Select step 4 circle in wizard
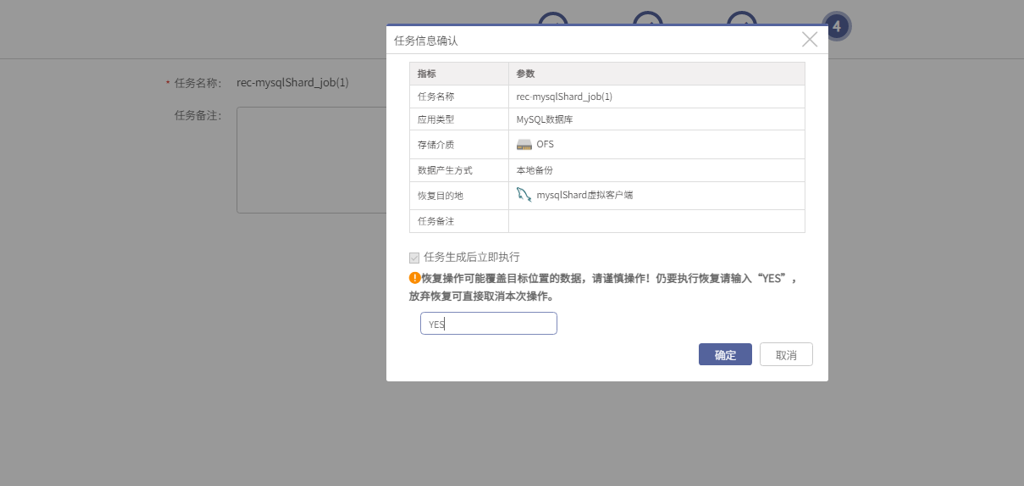Image resolution: width=1024 pixels, height=486 pixels. click(837, 27)
